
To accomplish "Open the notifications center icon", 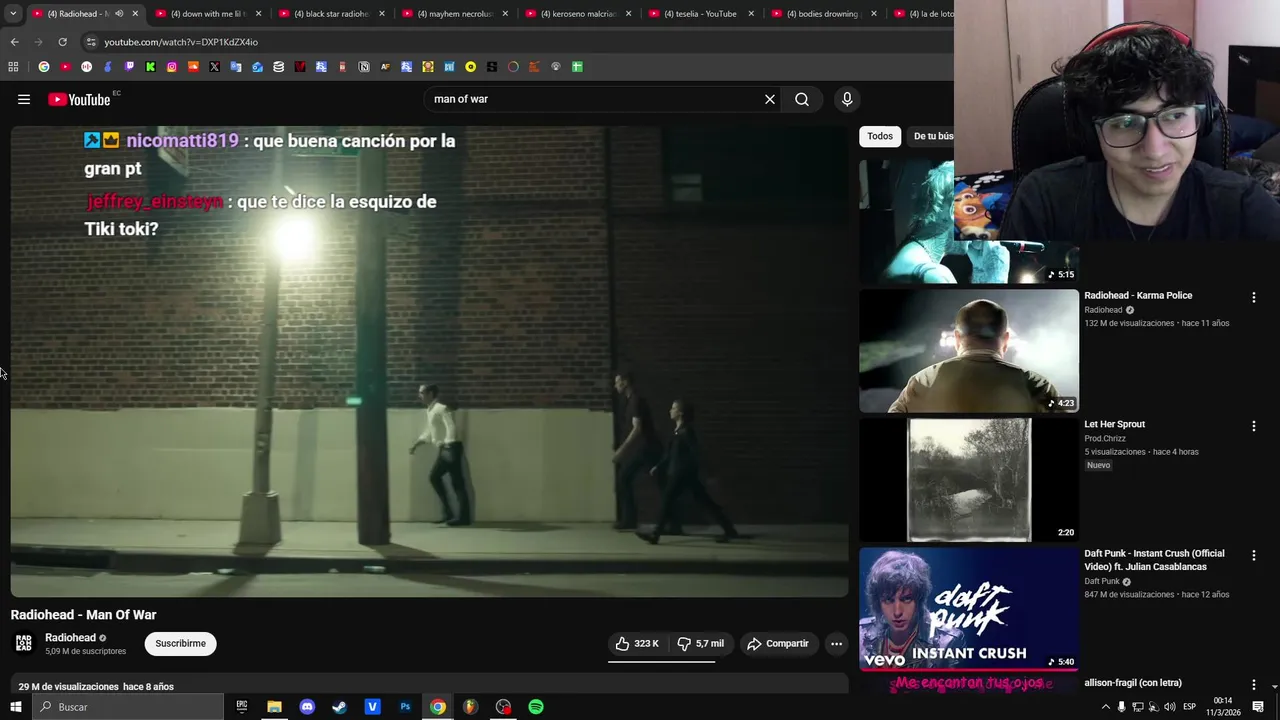I will coord(1258,707).
